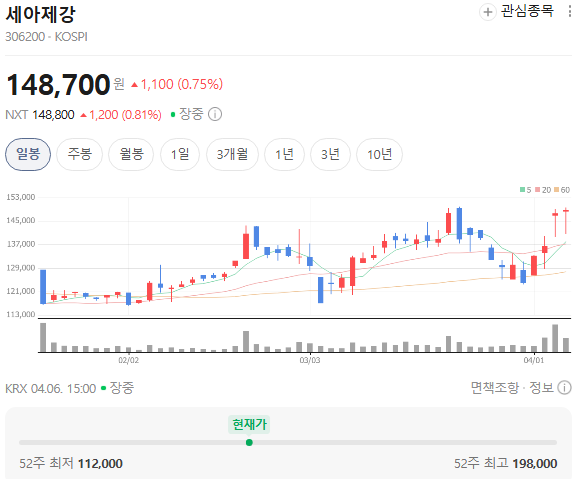Click the 현재가 marker dot on 52-week range

[x=249, y=442]
